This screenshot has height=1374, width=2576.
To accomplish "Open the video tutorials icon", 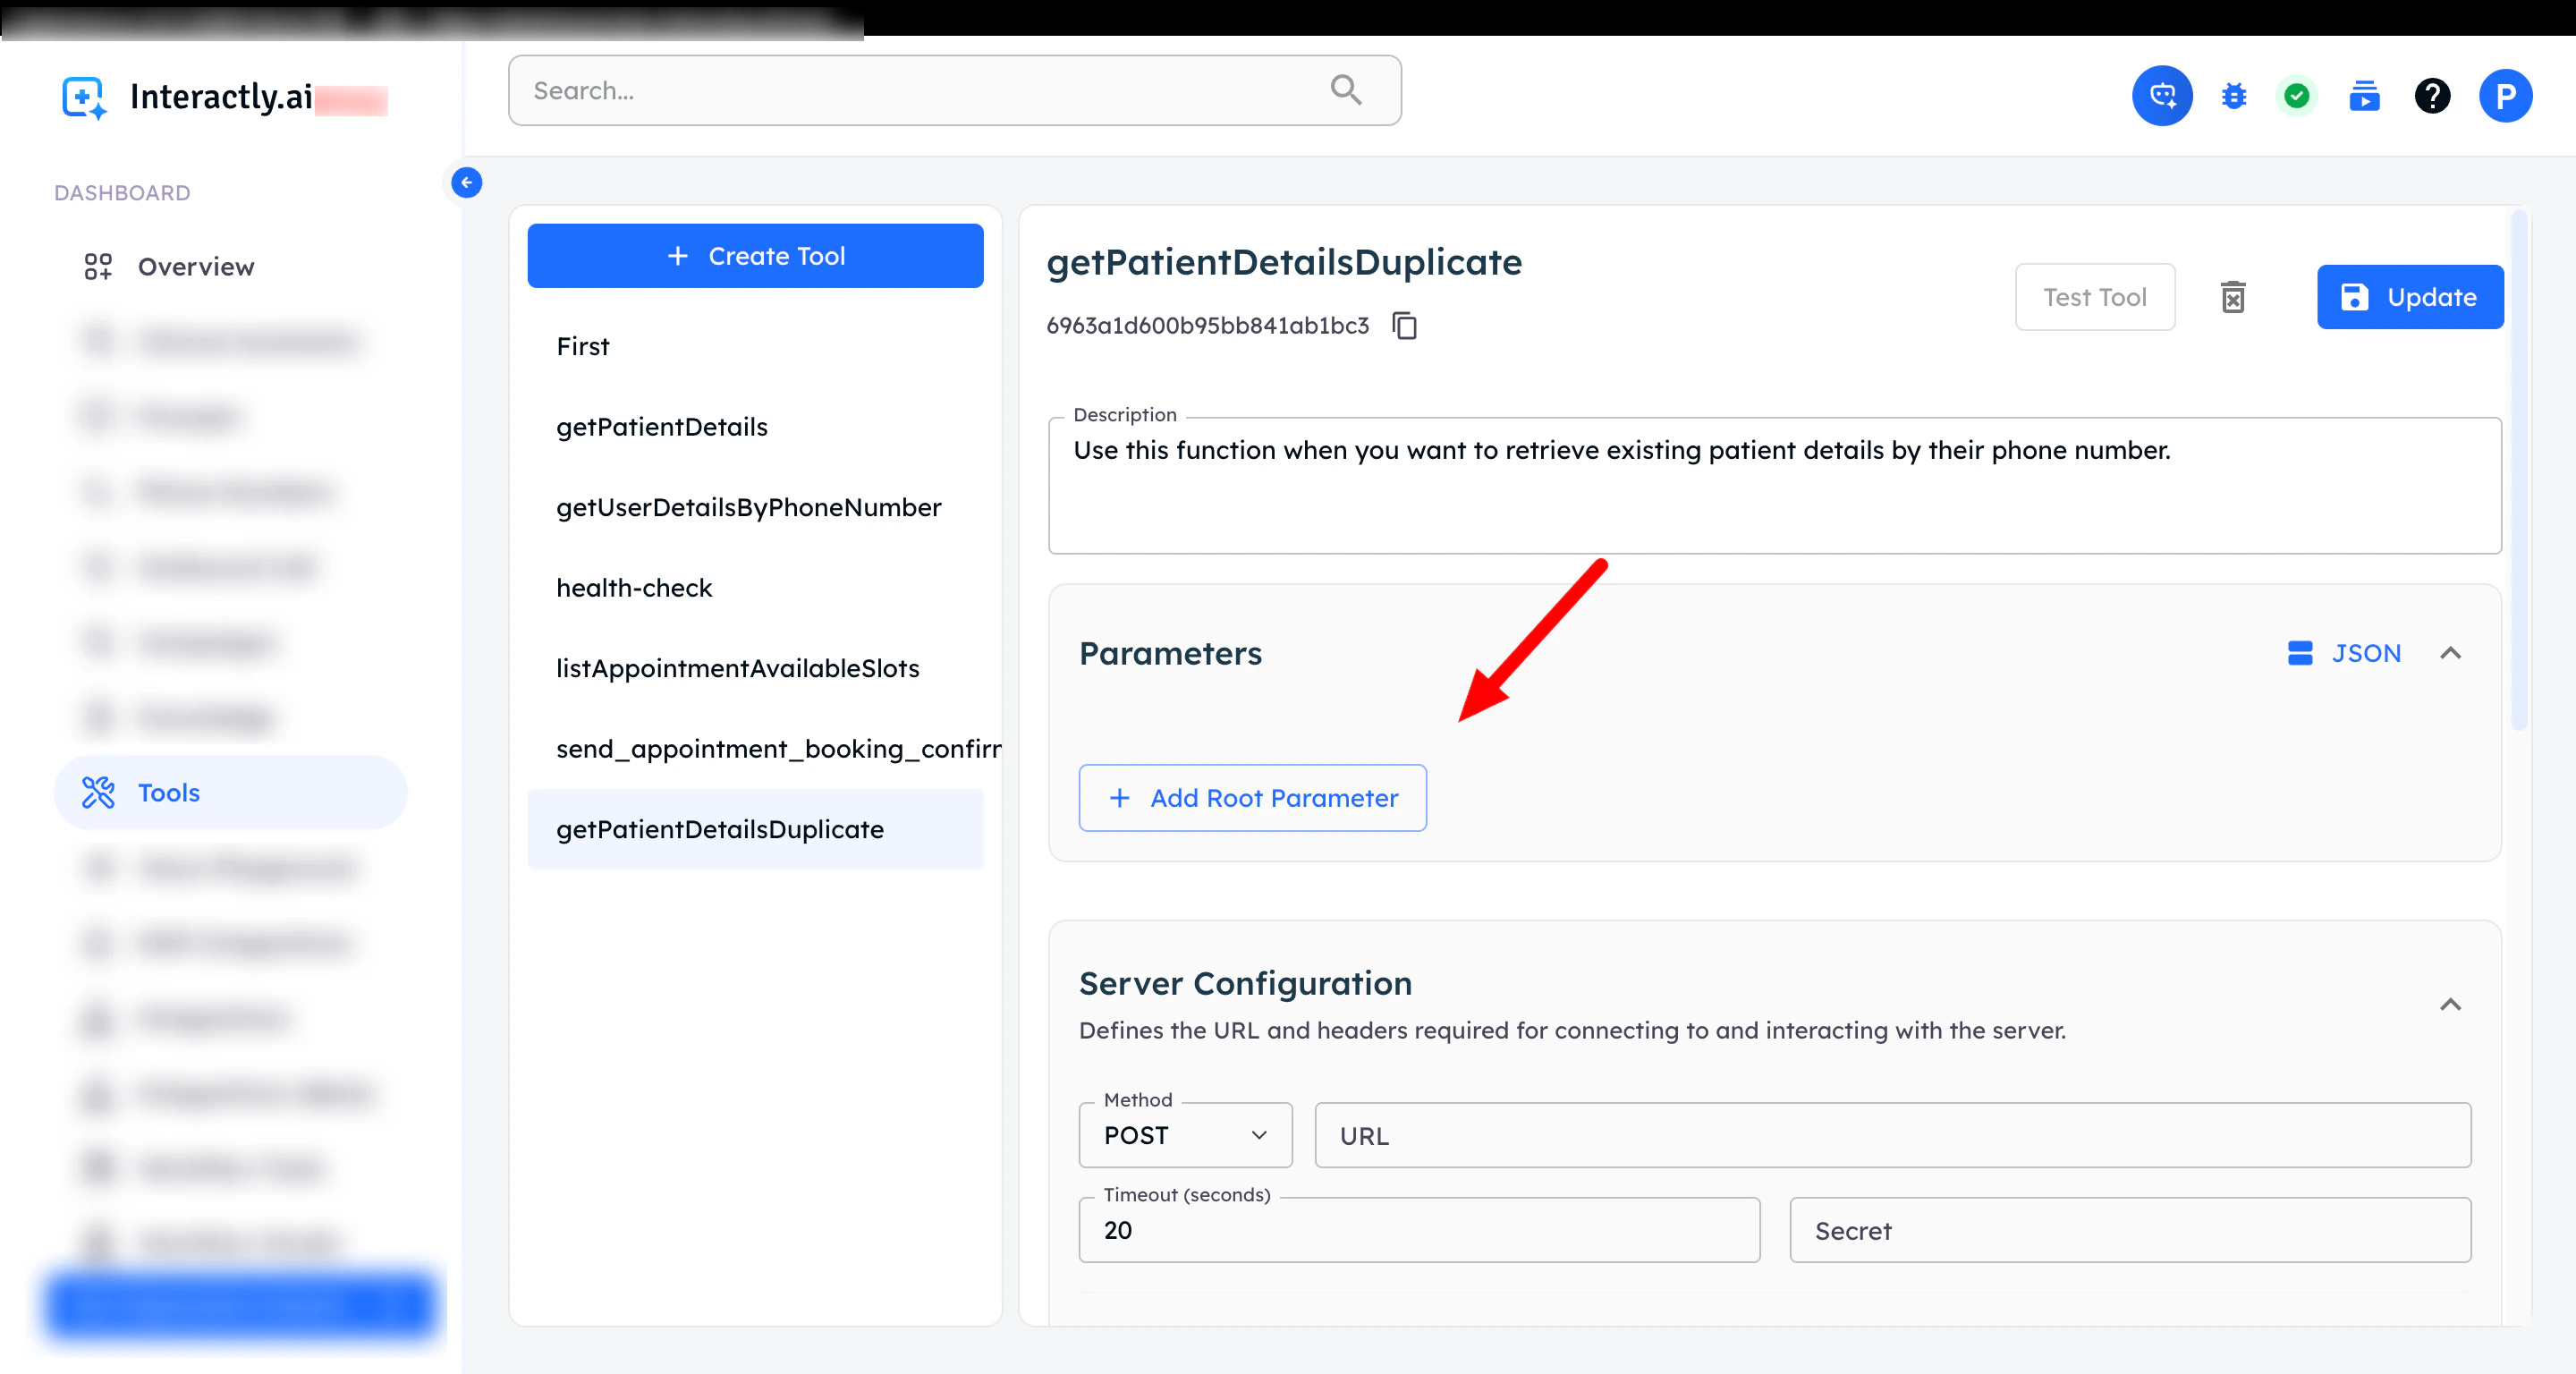I will click(x=2364, y=96).
